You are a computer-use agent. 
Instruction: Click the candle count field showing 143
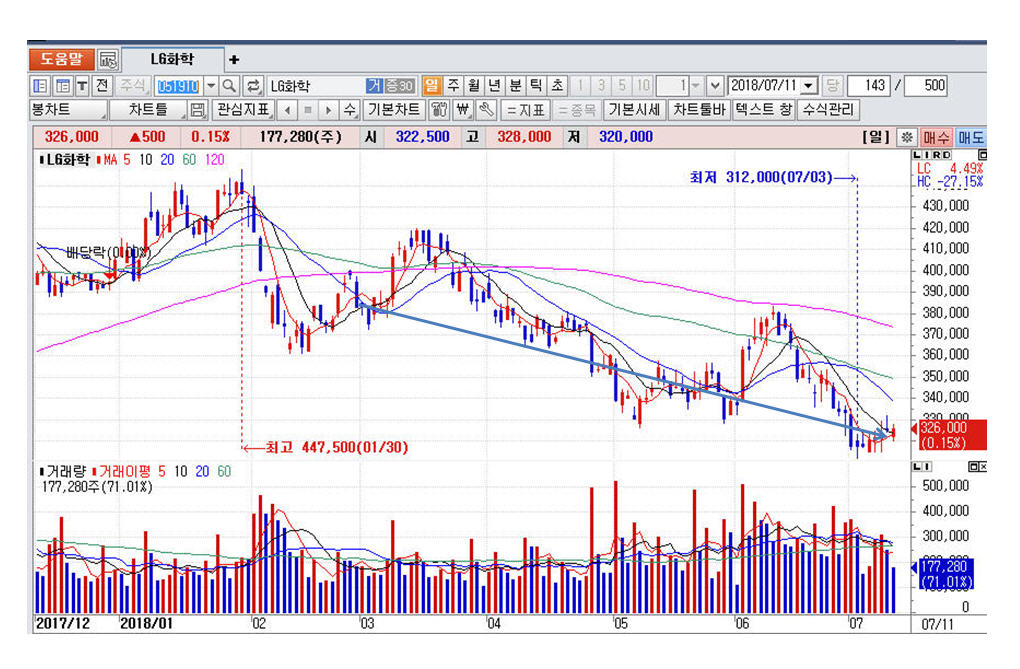point(872,86)
